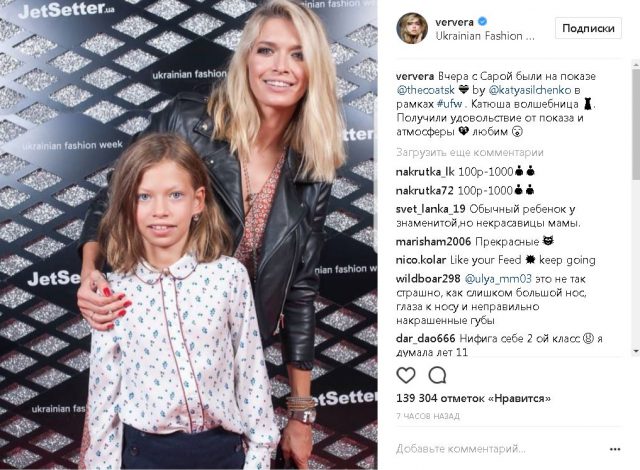Image resolution: width=640 pixels, height=470 pixels.
Task: Open Ukrainian Fashion location link
Action: [x=485, y=36]
